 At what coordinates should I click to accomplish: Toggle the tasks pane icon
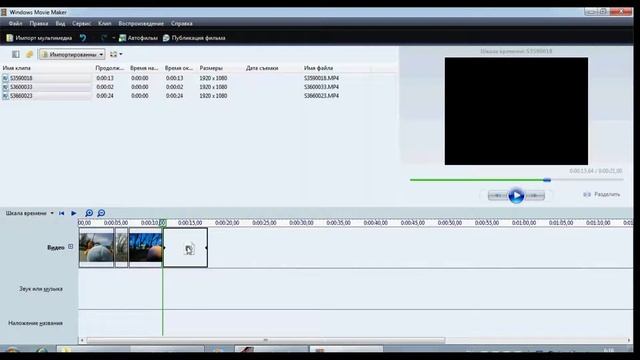16,54
